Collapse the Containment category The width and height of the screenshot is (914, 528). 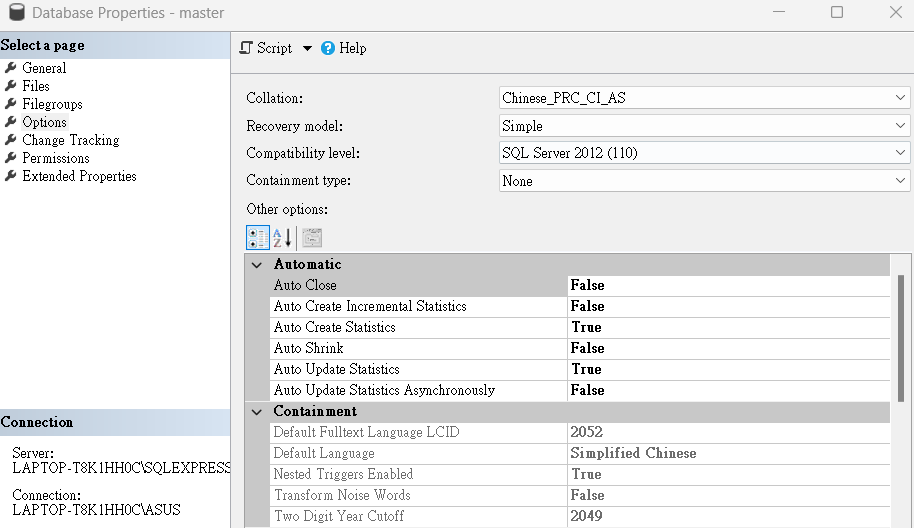click(x=256, y=411)
